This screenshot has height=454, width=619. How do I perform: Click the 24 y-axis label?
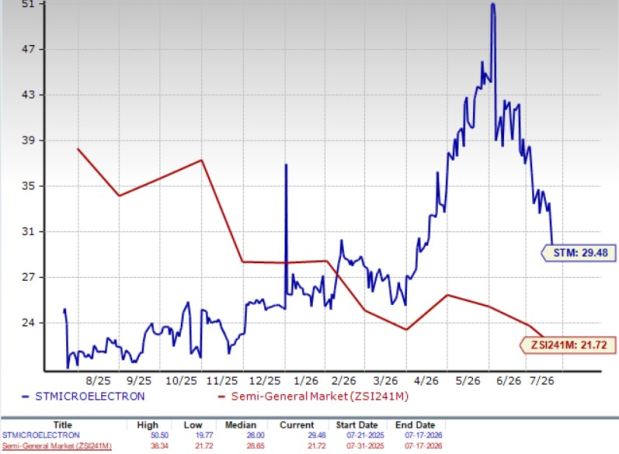(28, 323)
